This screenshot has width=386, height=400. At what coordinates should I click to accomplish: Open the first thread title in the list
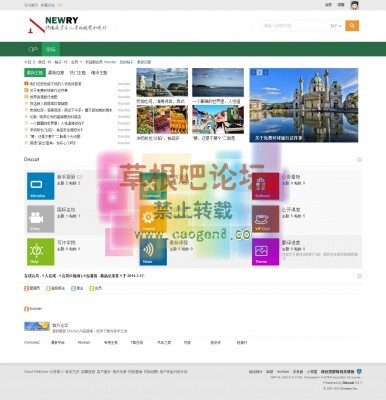56,84
